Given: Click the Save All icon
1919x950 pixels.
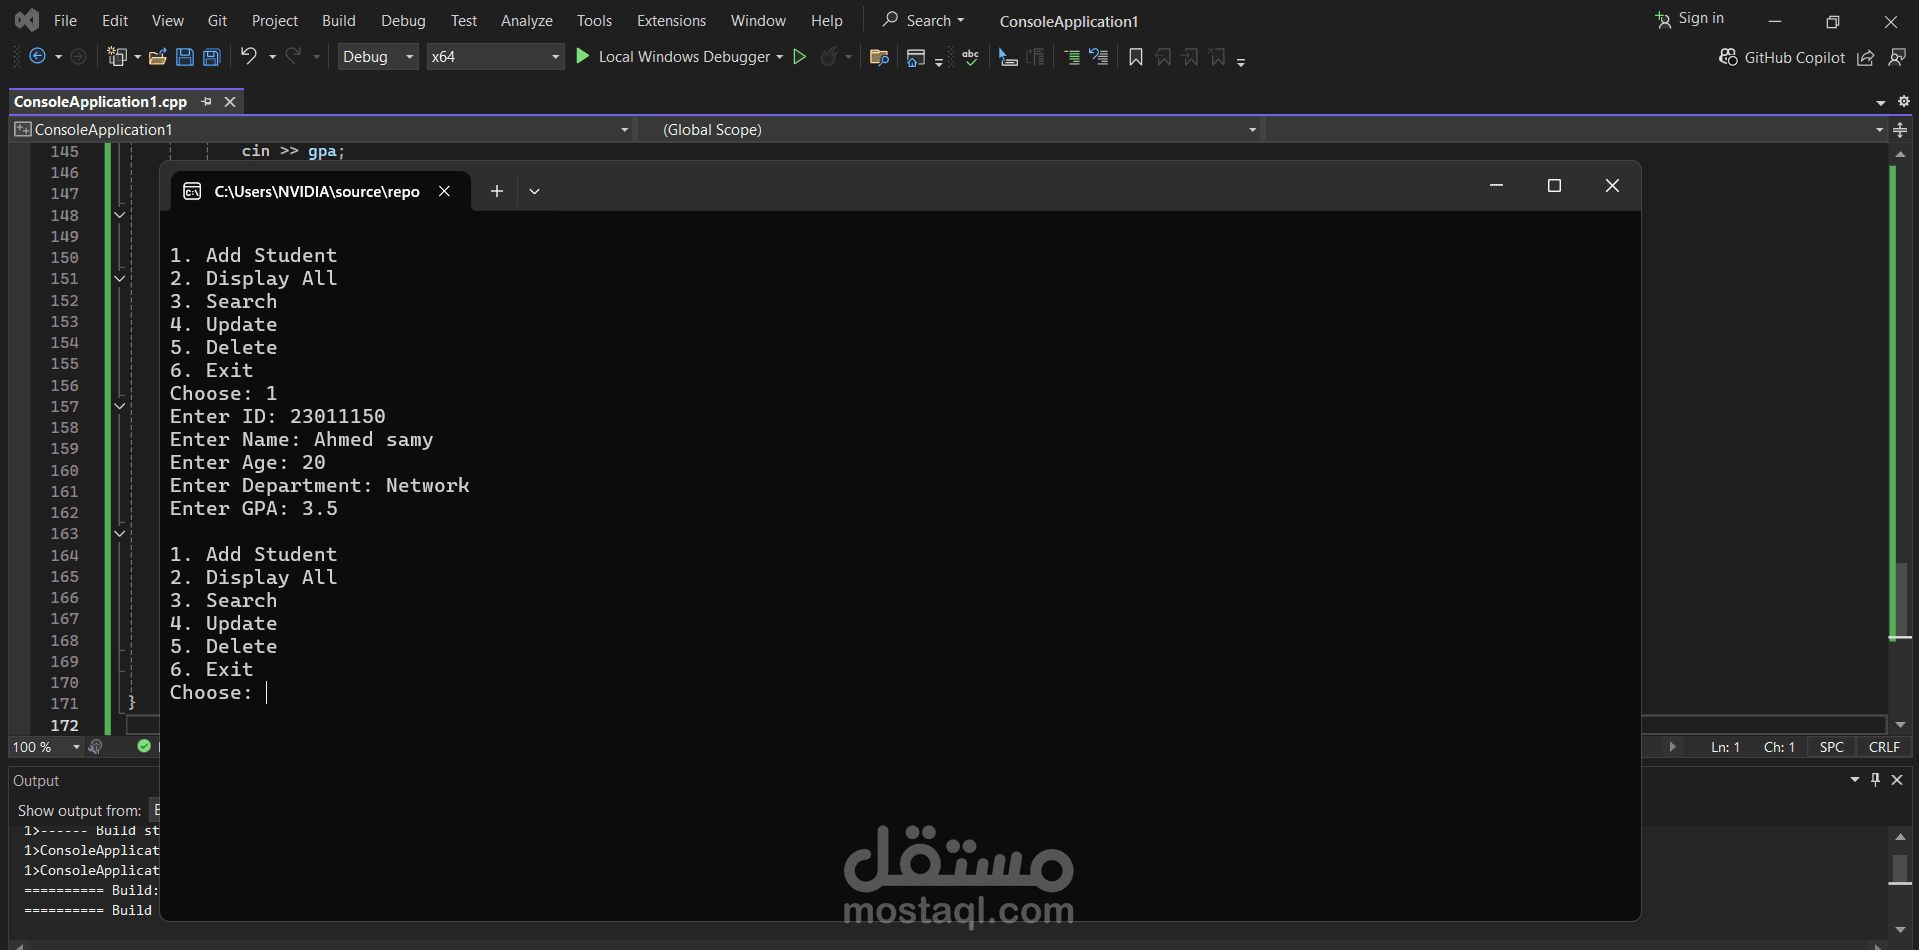Looking at the screenshot, I should coord(212,57).
